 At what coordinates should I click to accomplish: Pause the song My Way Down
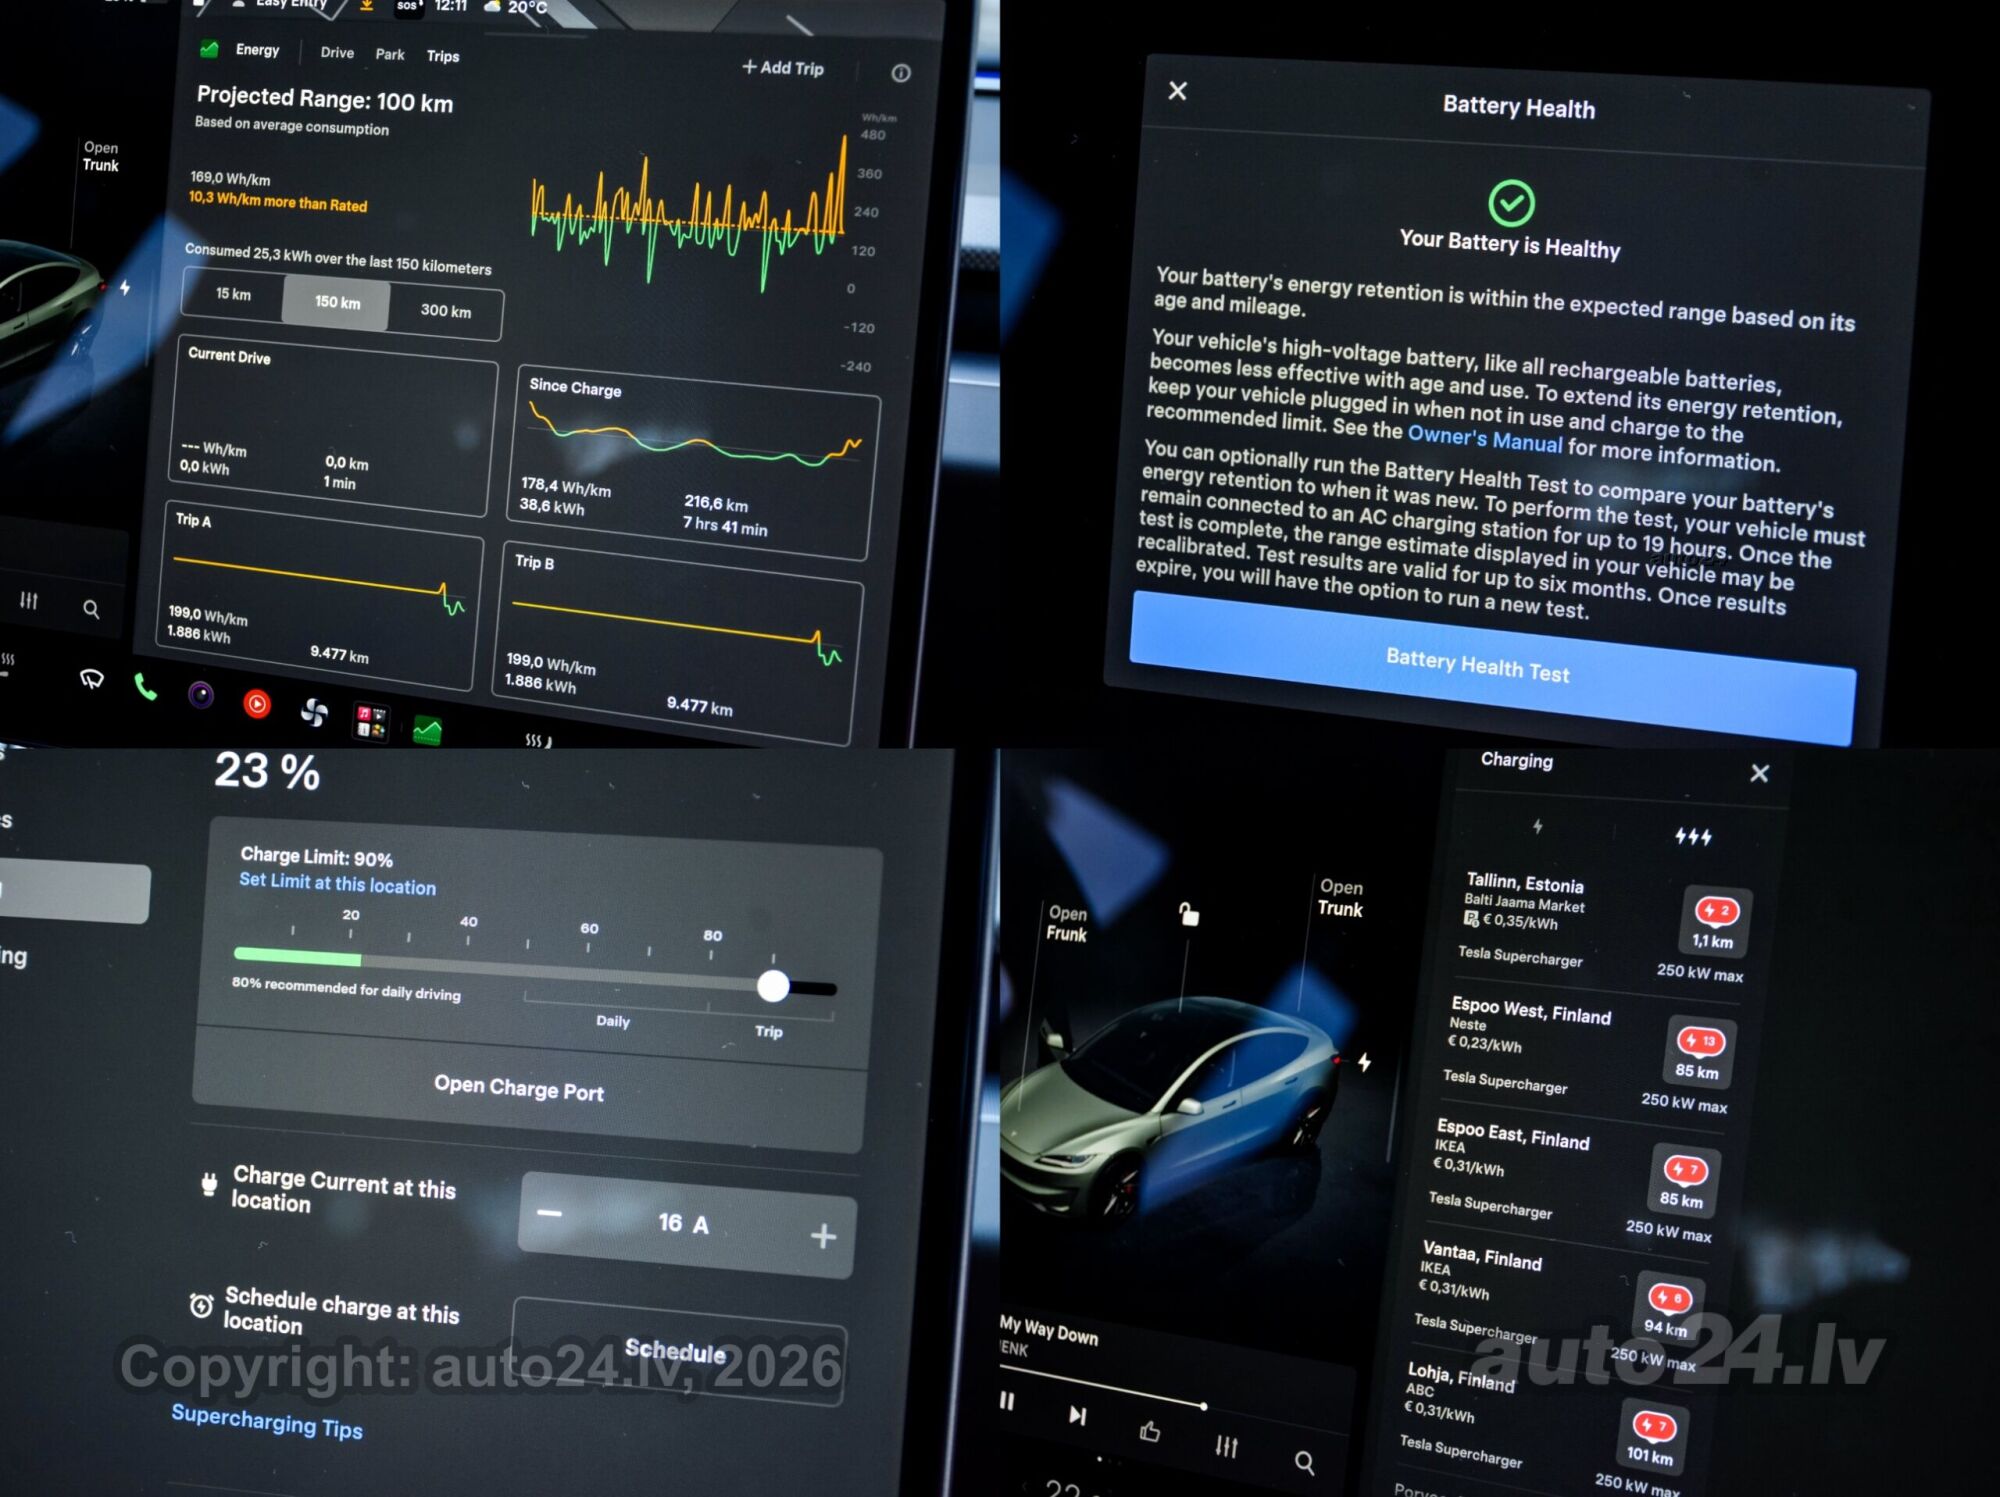coord(1007,1401)
